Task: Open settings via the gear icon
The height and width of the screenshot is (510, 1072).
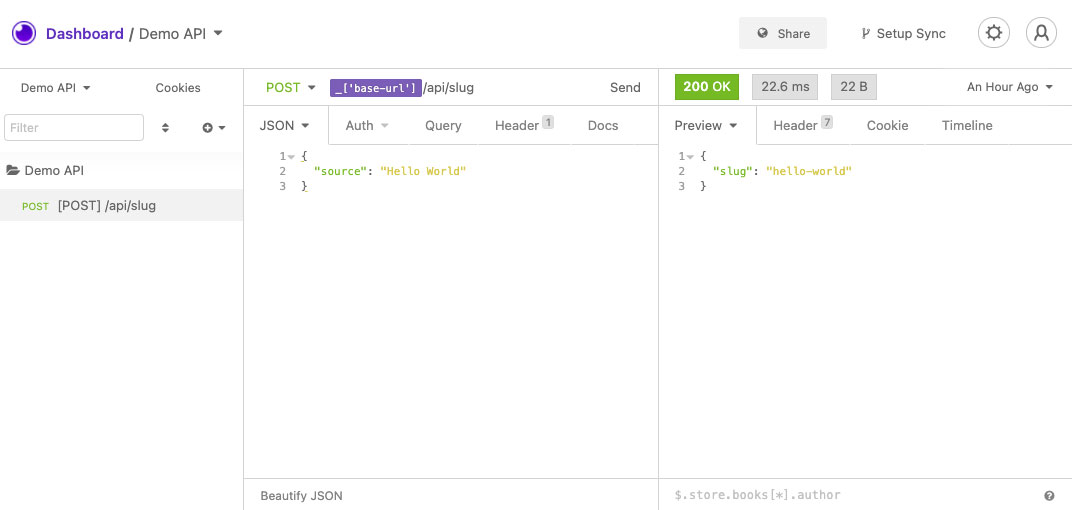Action: tap(993, 33)
